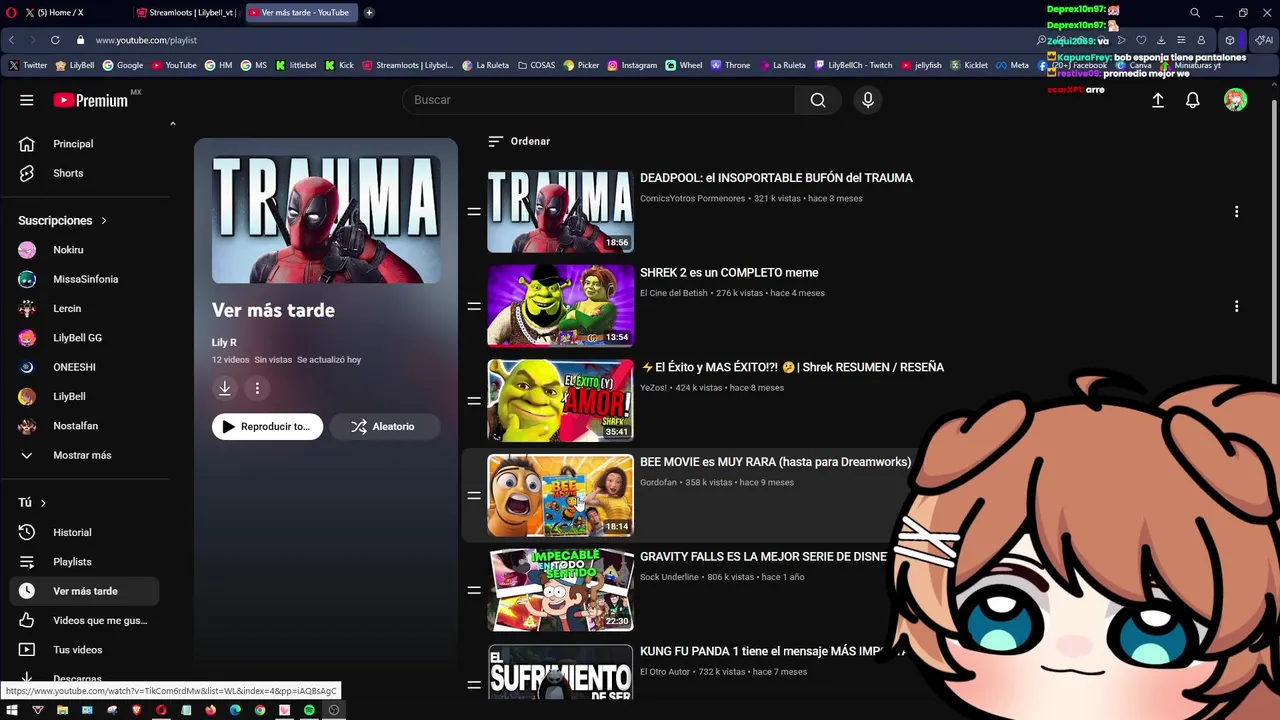Open the account avatar menu
The height and width of the screenshot is (720, 1280).
pos(1236,100)
